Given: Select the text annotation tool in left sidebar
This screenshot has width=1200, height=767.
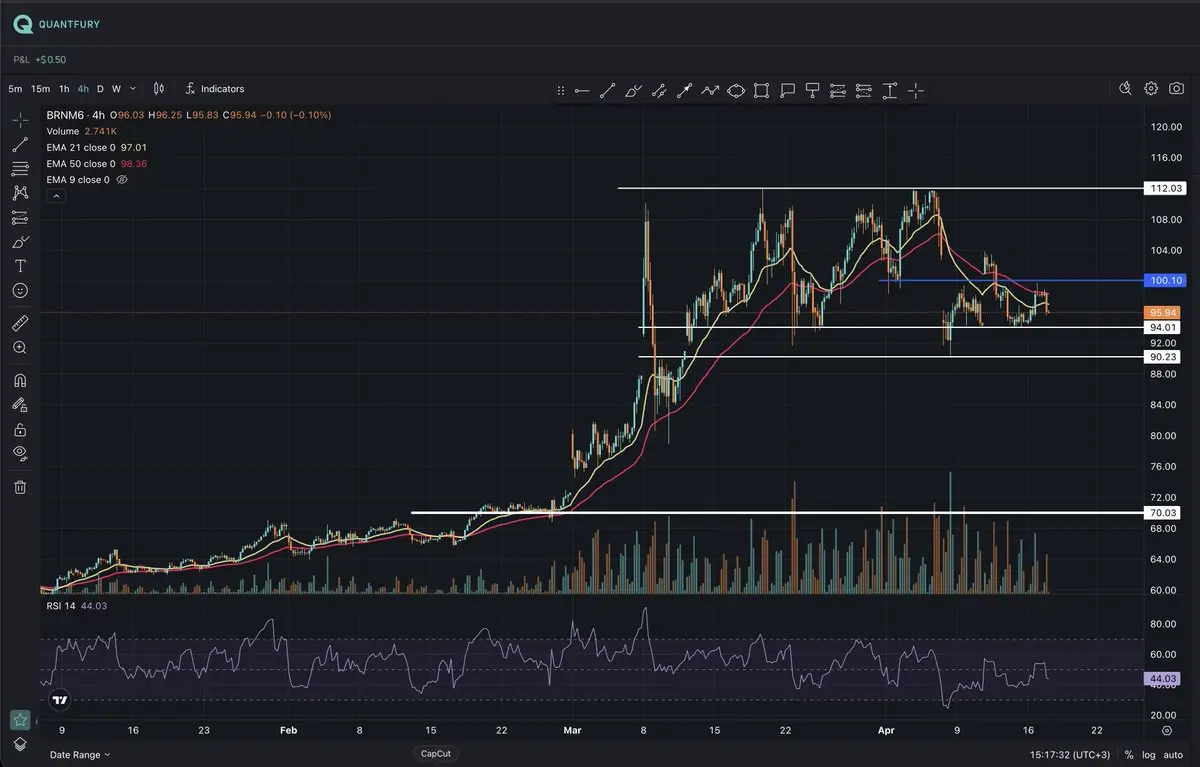Looking at the screenshot, I should pos(20,266).
